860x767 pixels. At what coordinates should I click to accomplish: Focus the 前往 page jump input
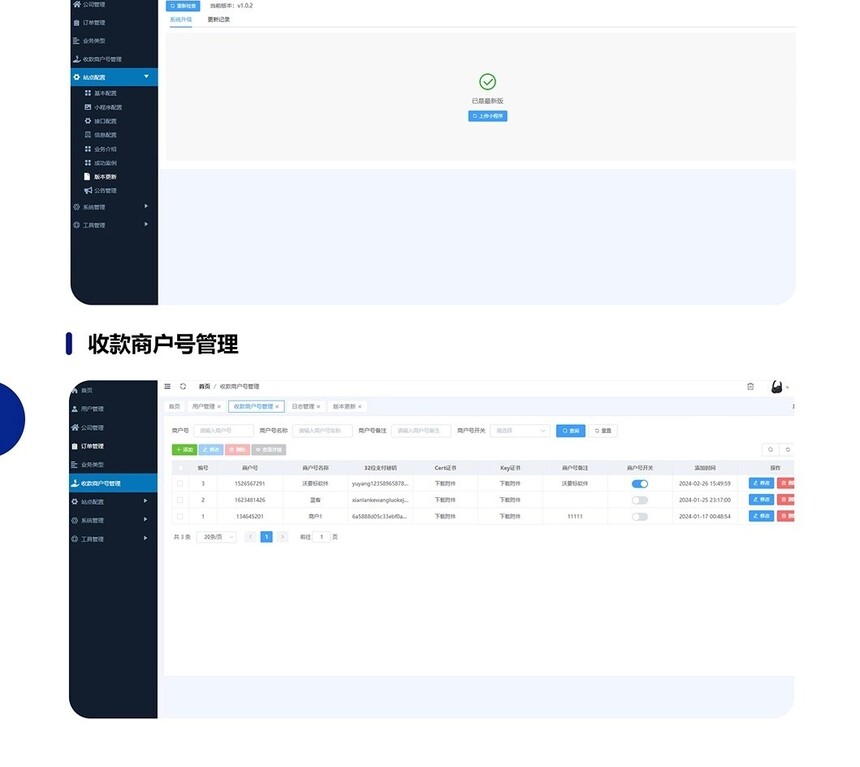click(x=321, y=537)
